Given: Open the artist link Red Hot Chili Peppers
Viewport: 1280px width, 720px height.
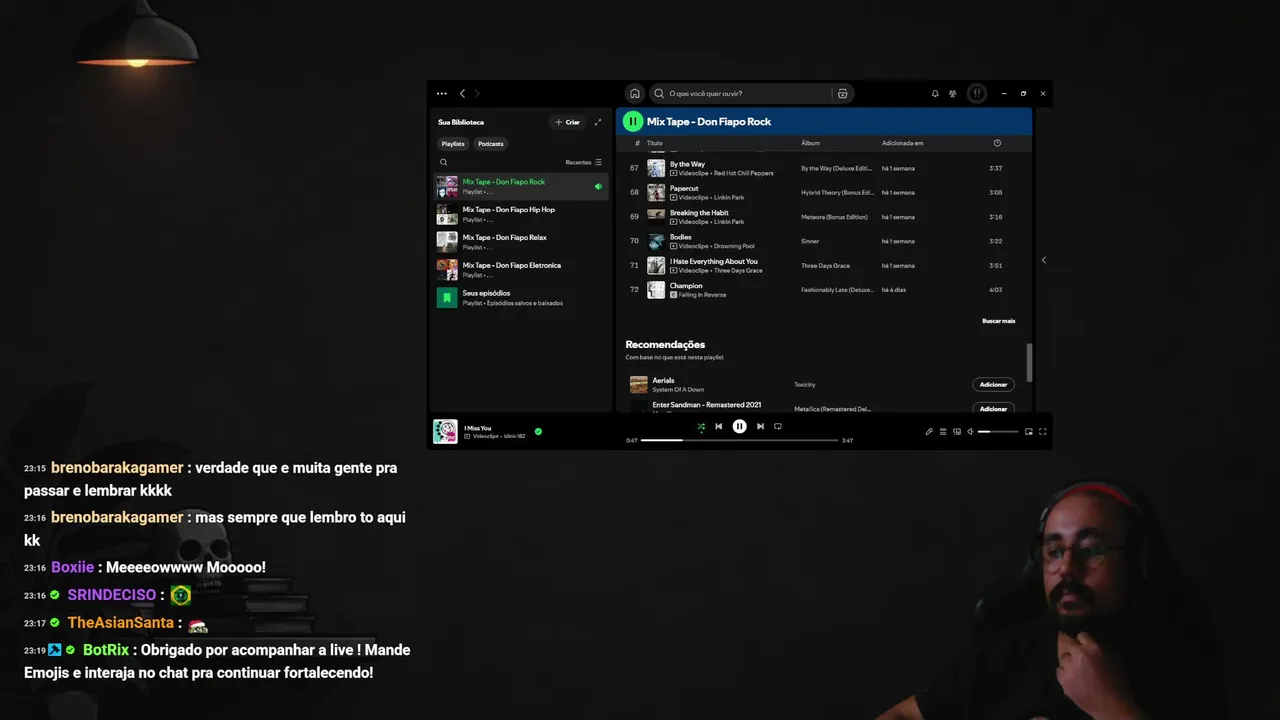Looking at the screenshot, I should pos(743,173).
